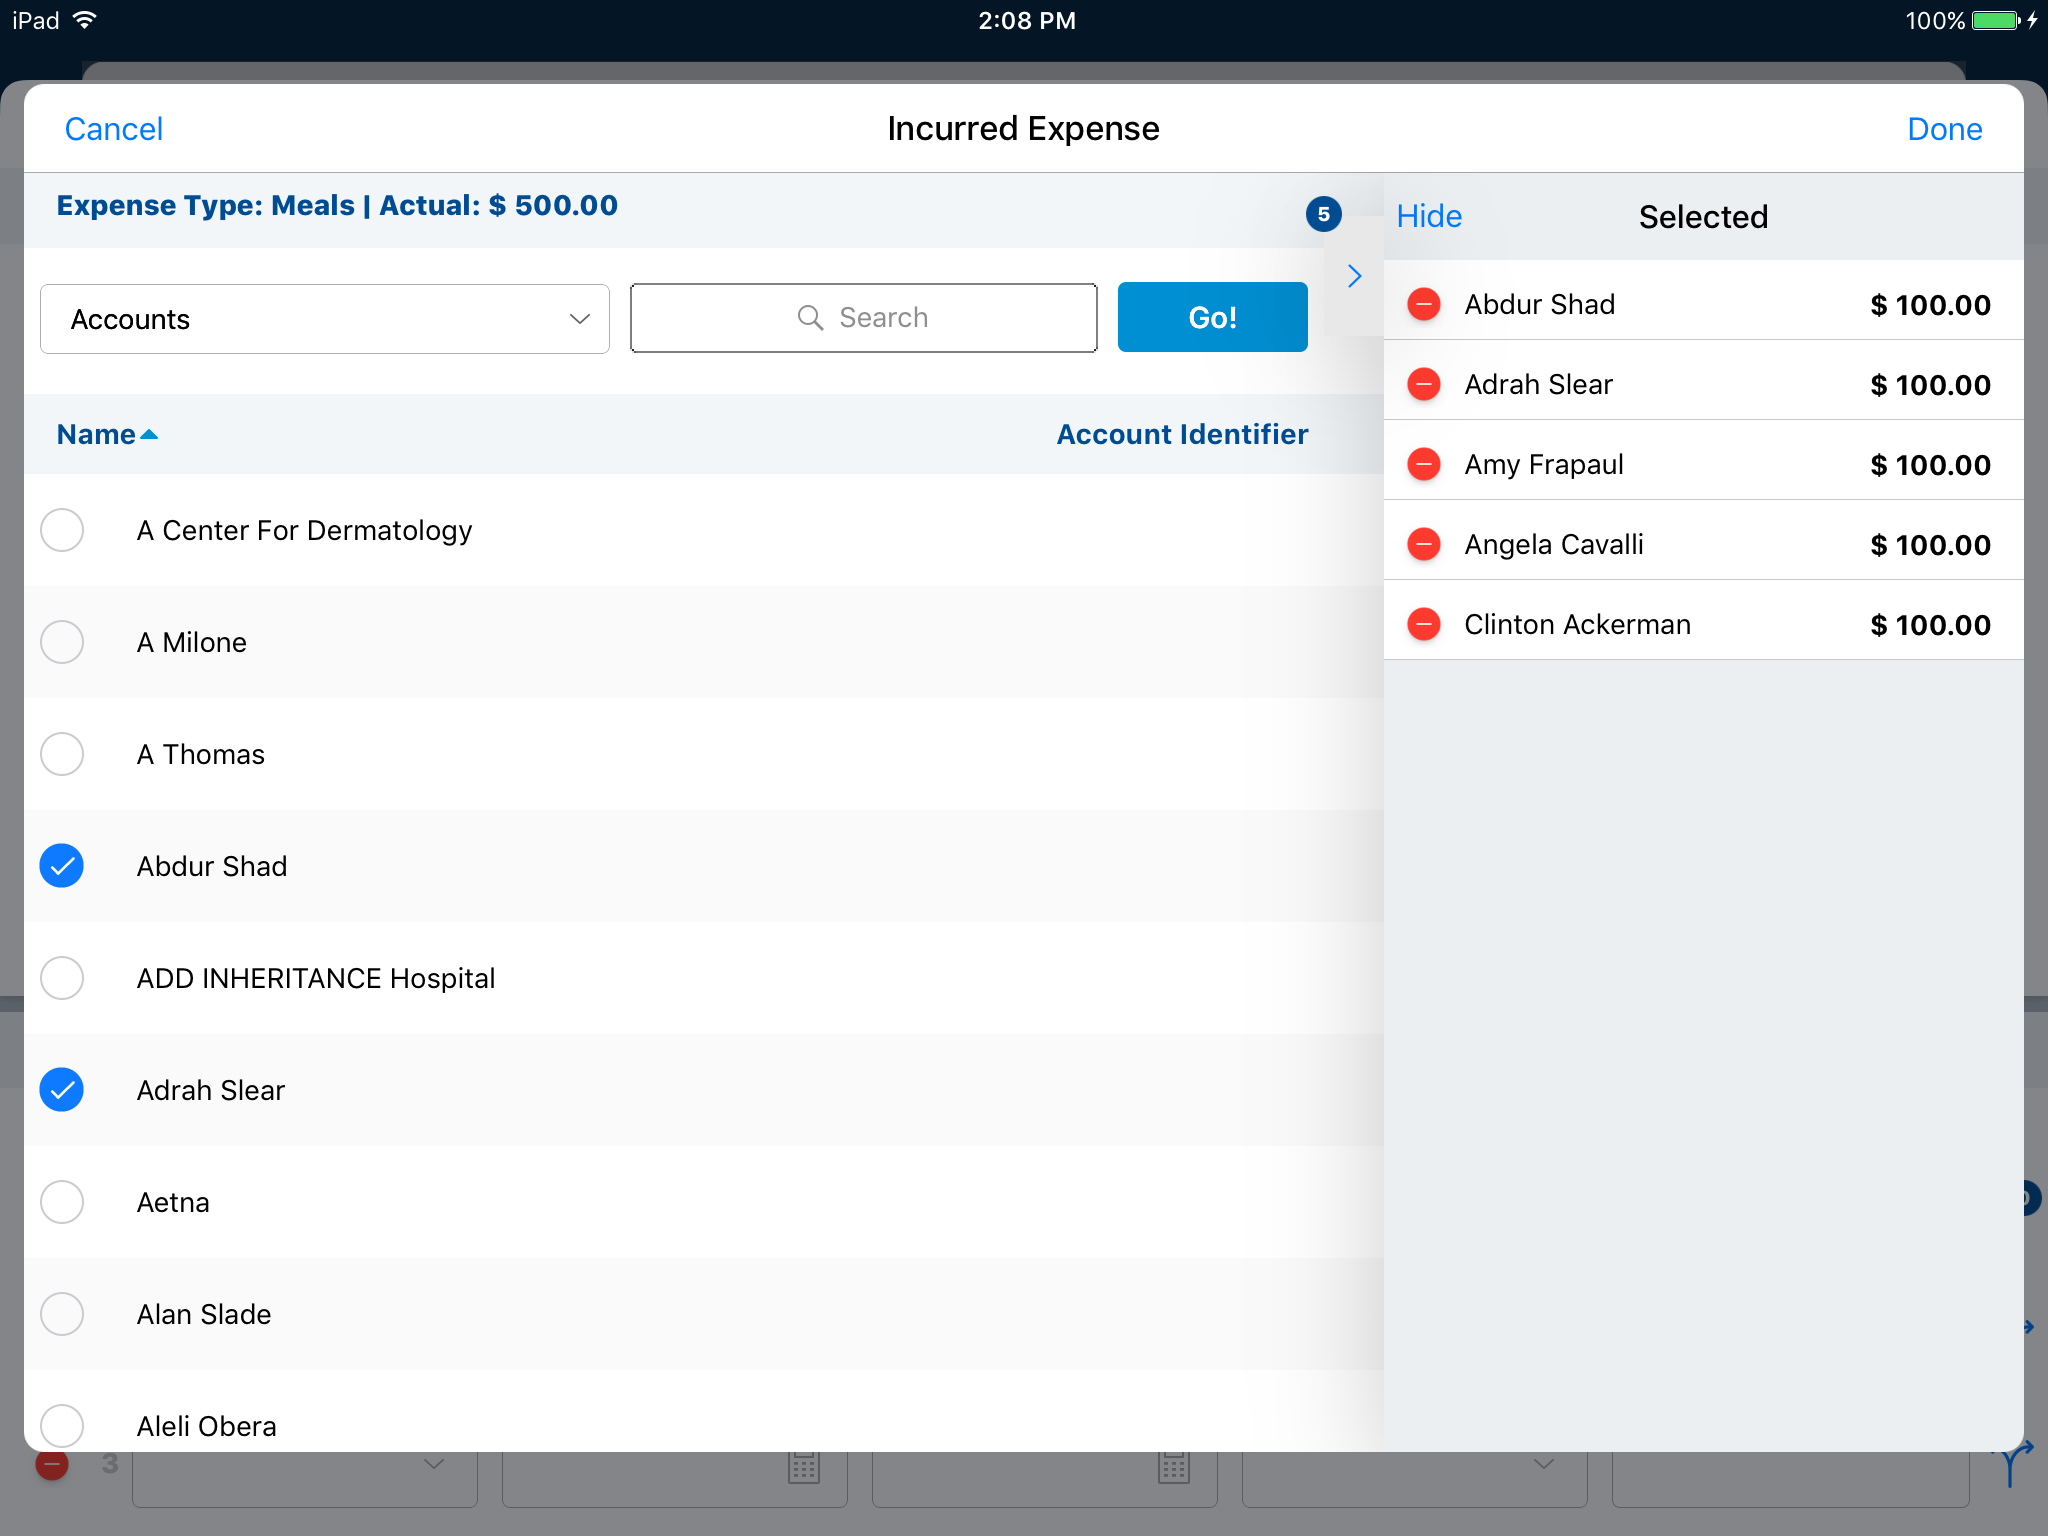This screenshot has height=1536, width=2048.
Task: Select the A Center For Dermatology account
Action: pyautogui.click(x=62, y=530)
